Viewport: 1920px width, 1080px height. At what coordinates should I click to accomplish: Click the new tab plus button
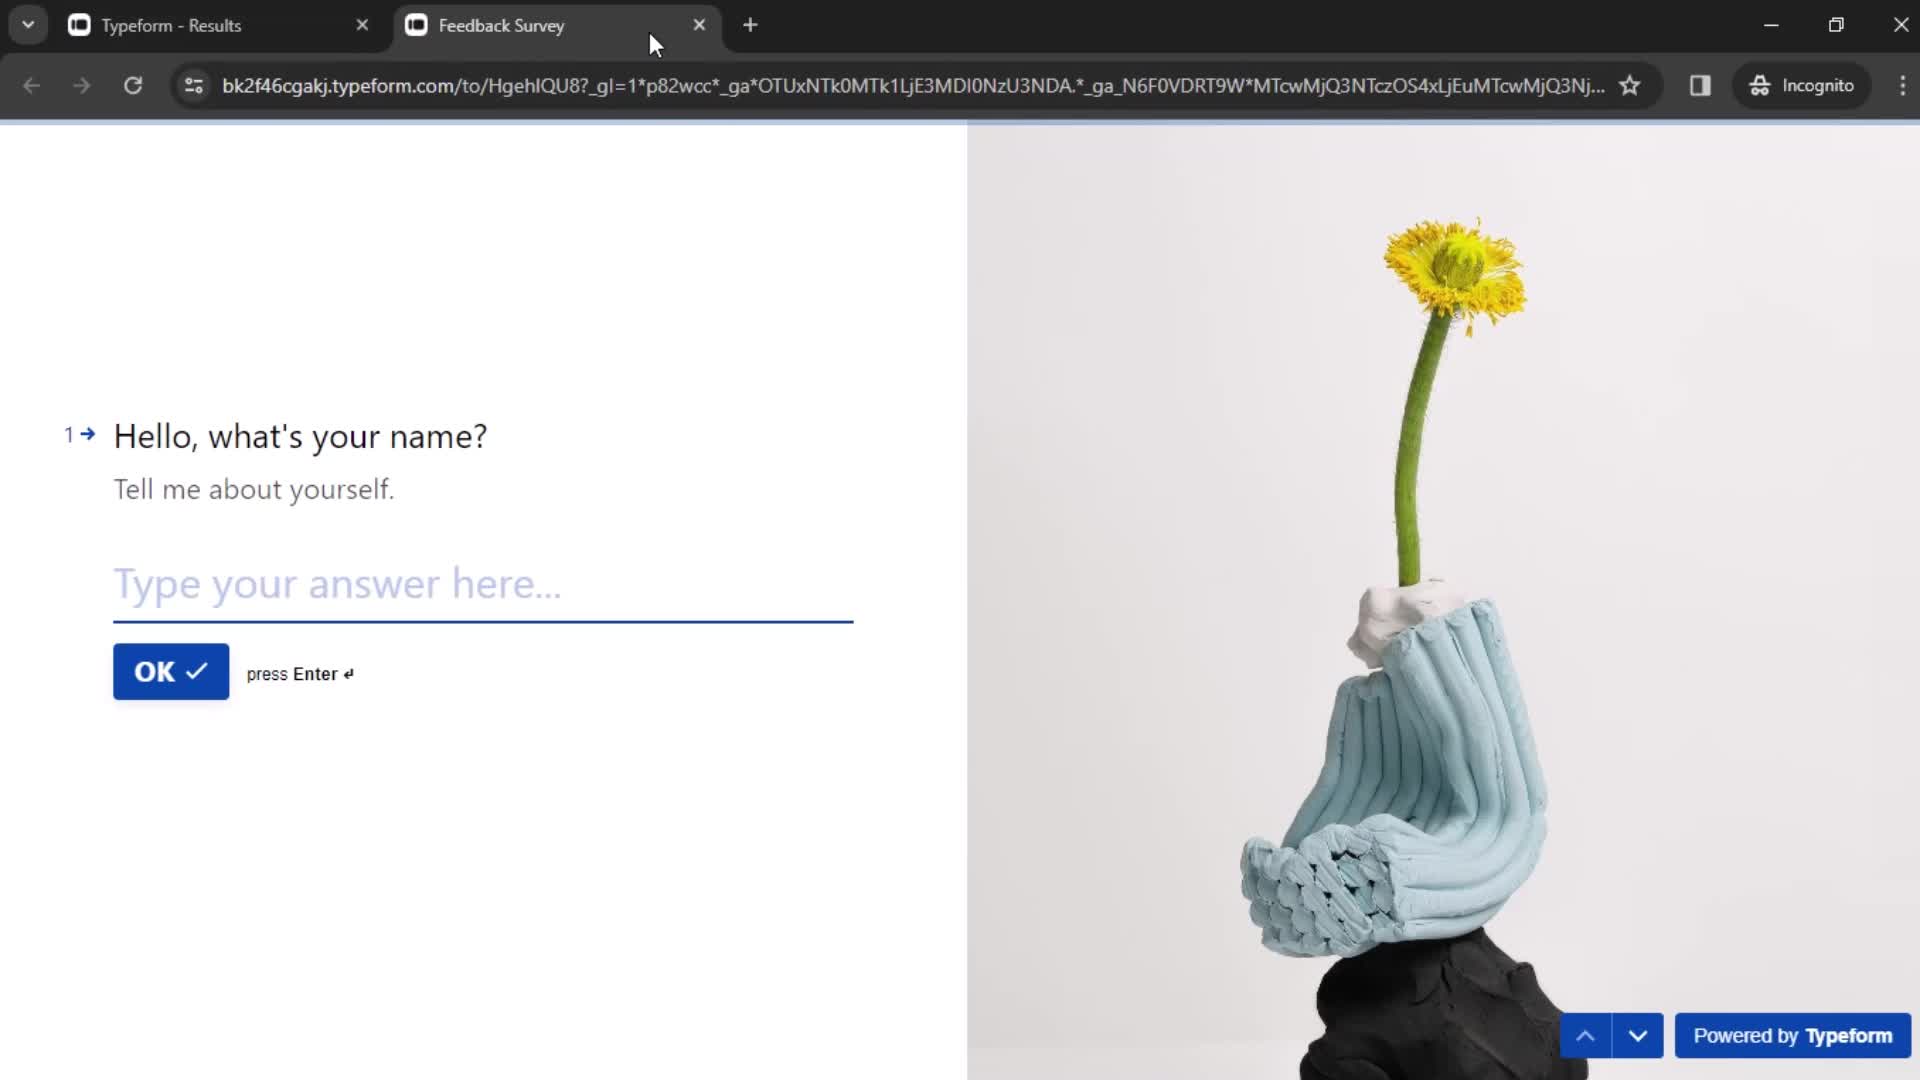749,25
